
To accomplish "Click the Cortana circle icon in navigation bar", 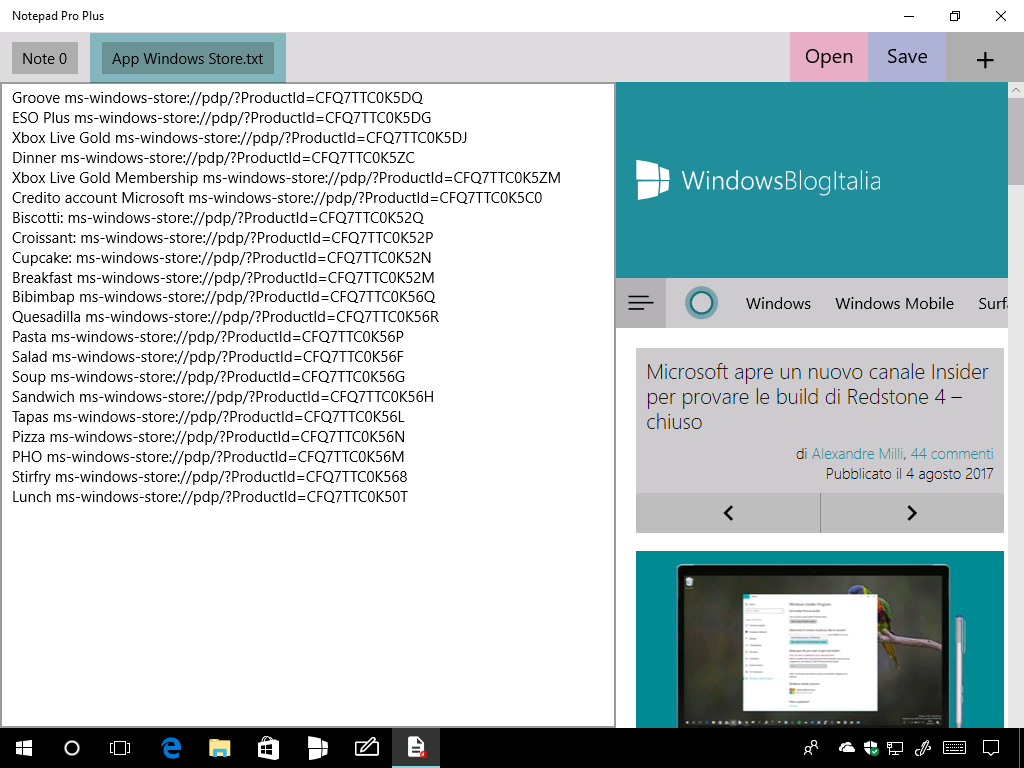I will coord(701,303).
